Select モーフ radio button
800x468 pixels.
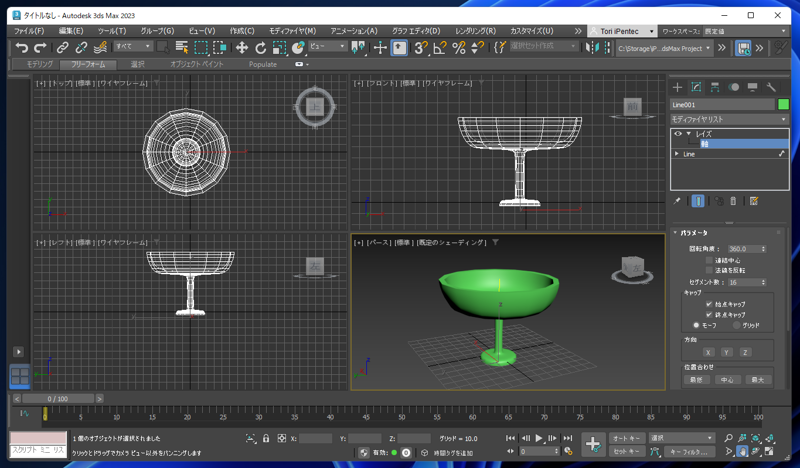pos(696,325)
